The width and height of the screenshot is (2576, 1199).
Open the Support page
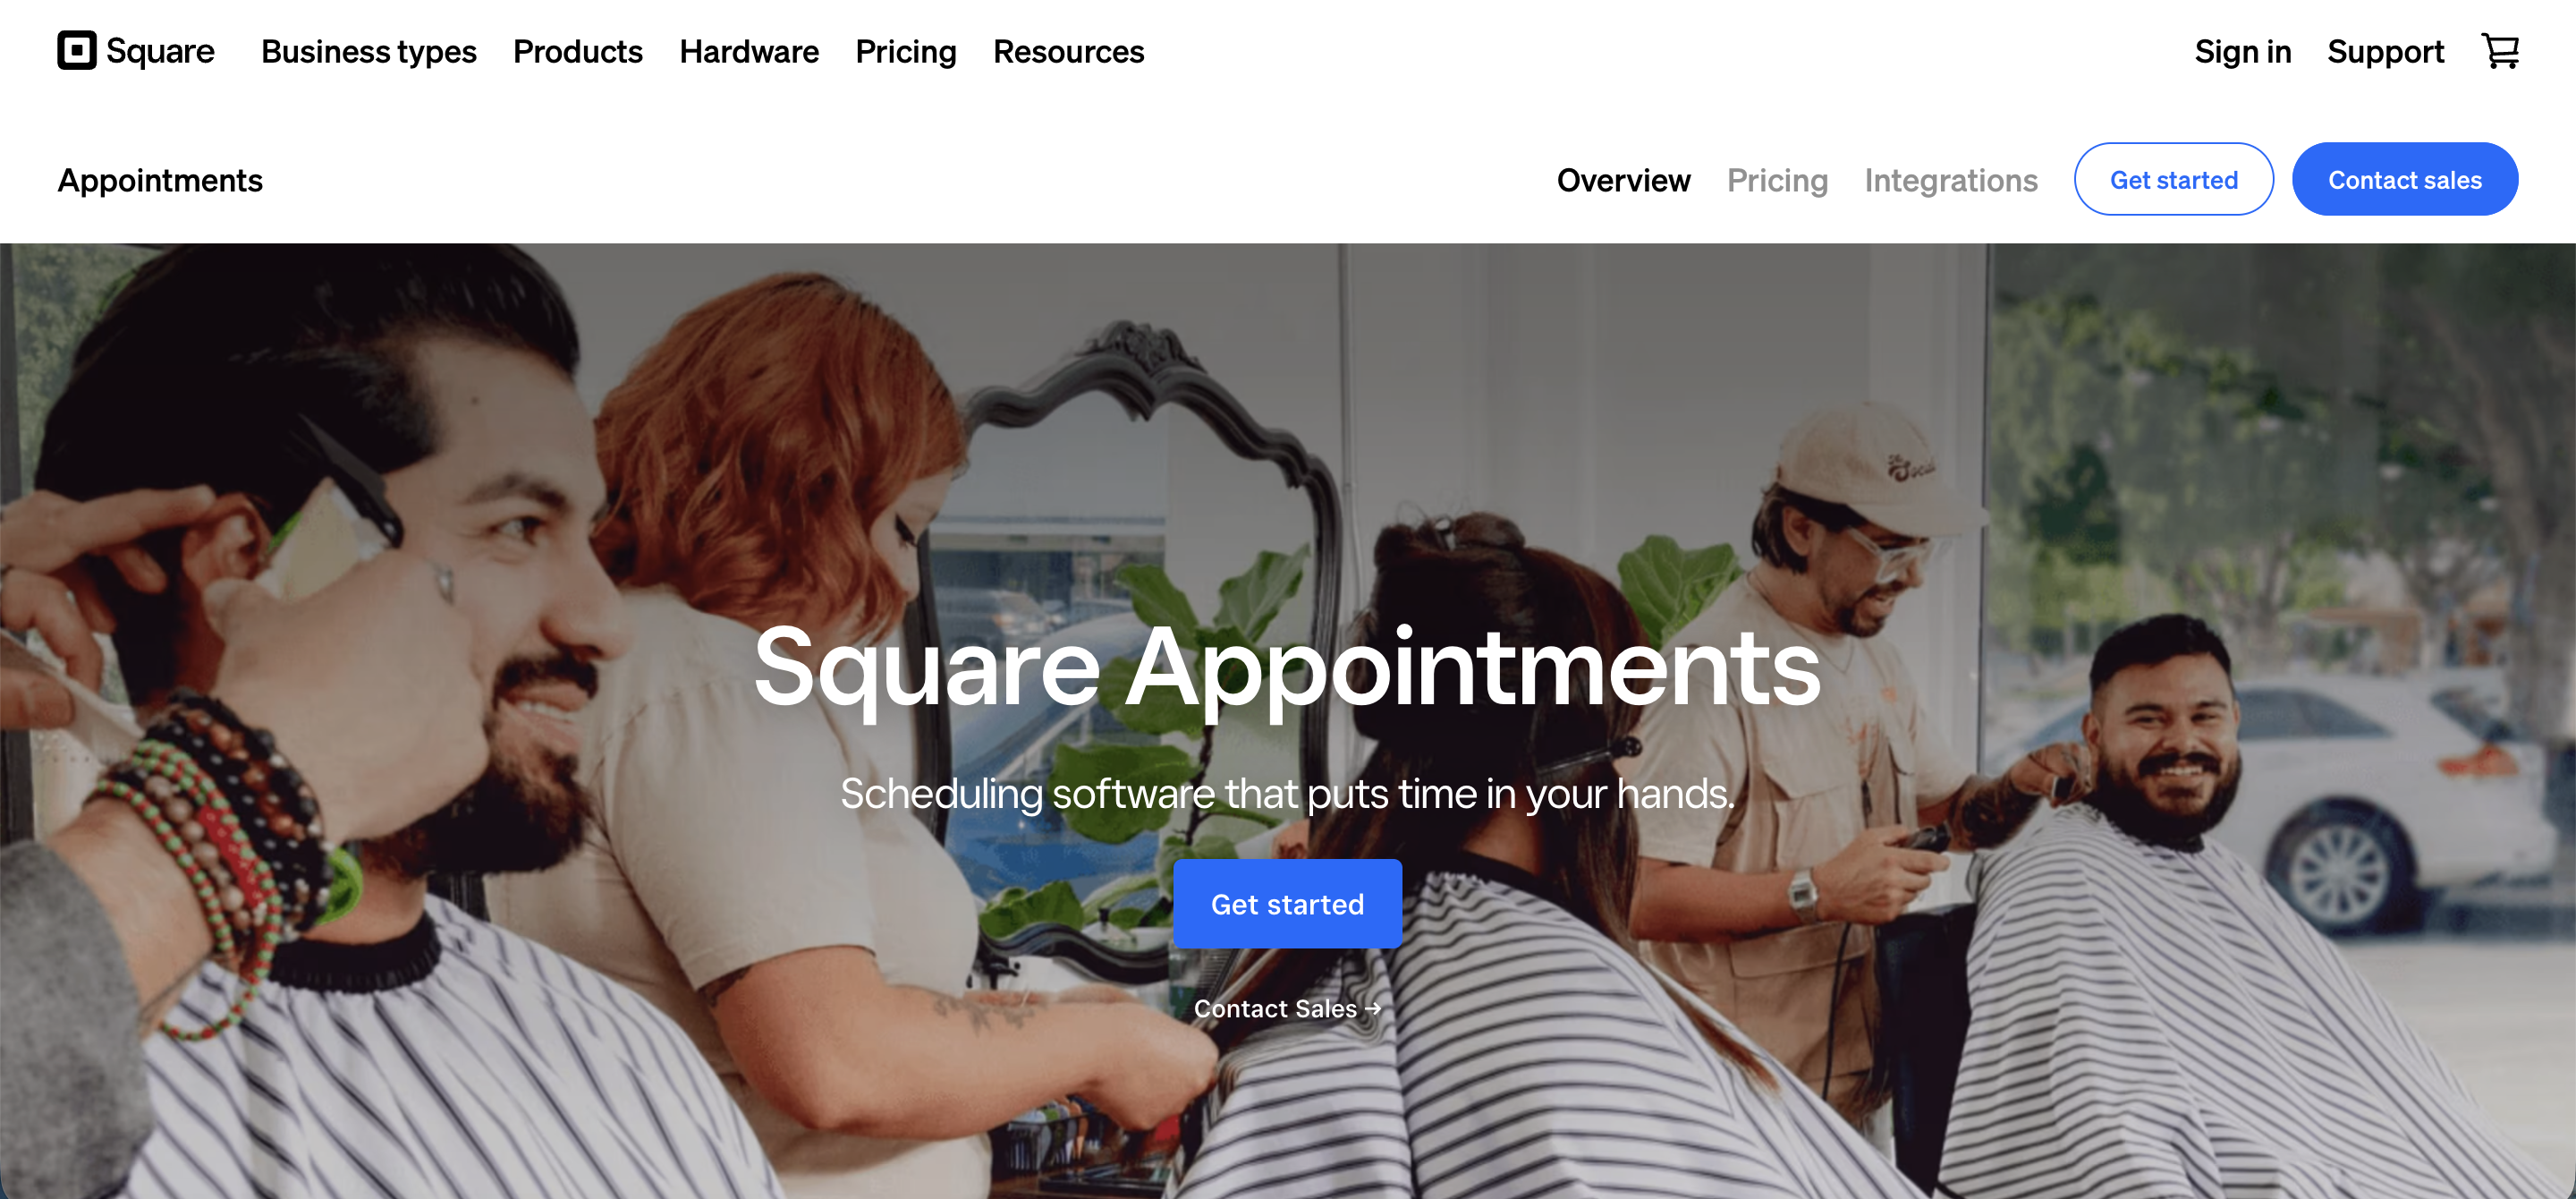(x=2385, y=51)
